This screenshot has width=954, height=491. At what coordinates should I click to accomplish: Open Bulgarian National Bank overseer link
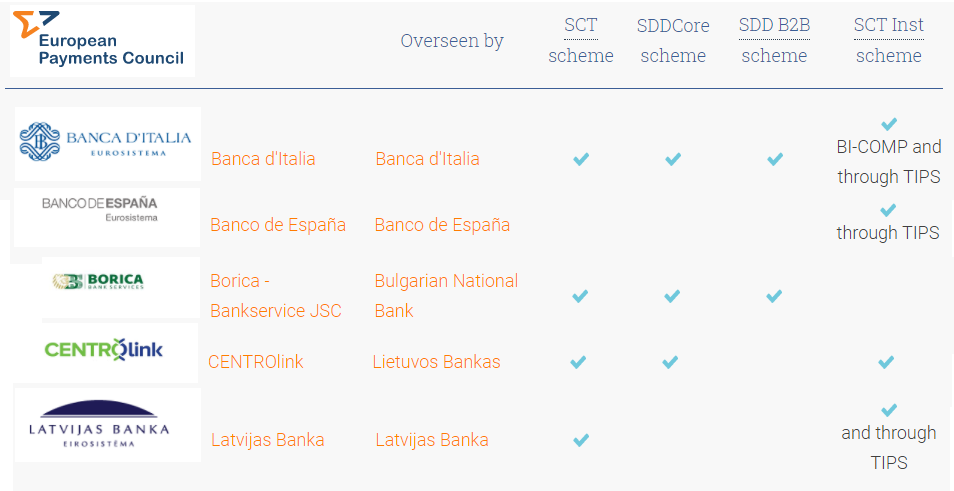pyautogui.click(x=446, y=296)
